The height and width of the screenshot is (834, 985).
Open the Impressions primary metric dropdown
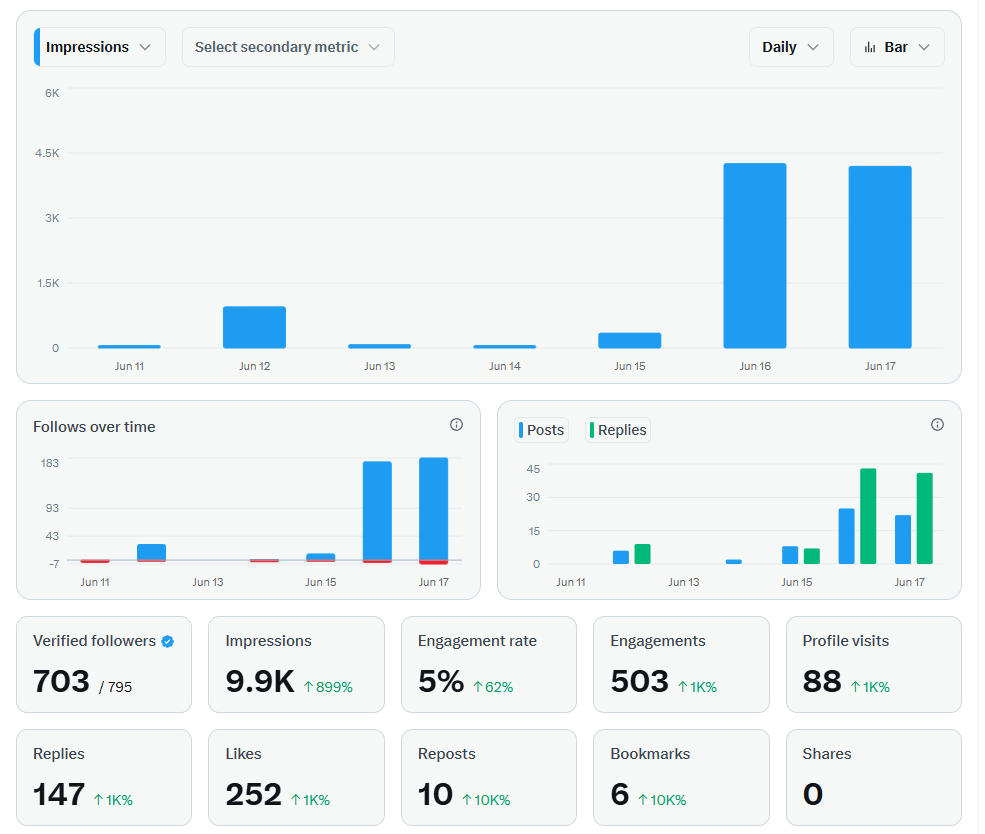click(x=100, y=47)
